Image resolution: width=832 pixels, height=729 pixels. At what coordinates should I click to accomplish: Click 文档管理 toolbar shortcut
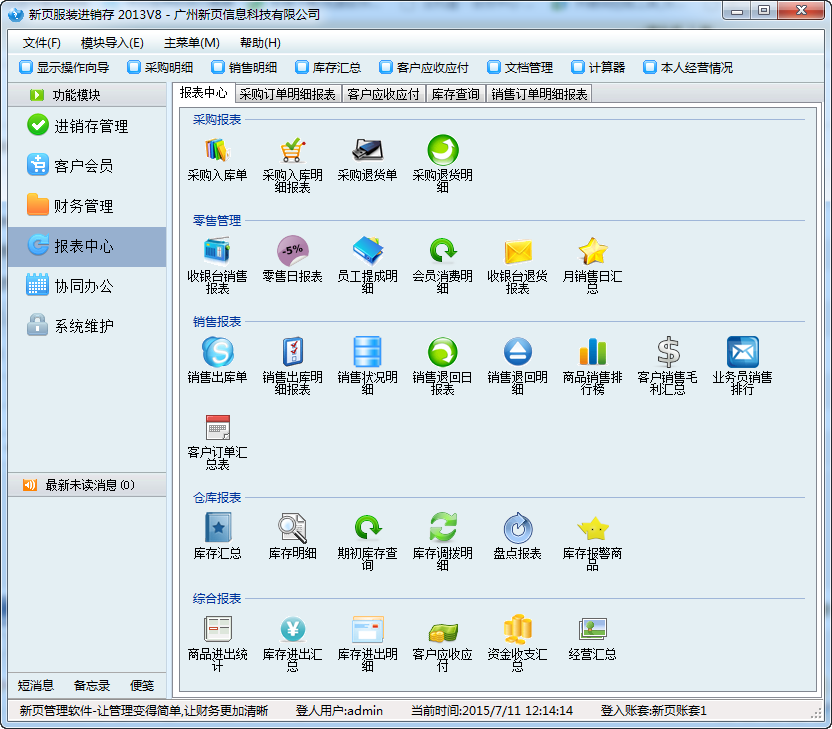coord(520,67)
